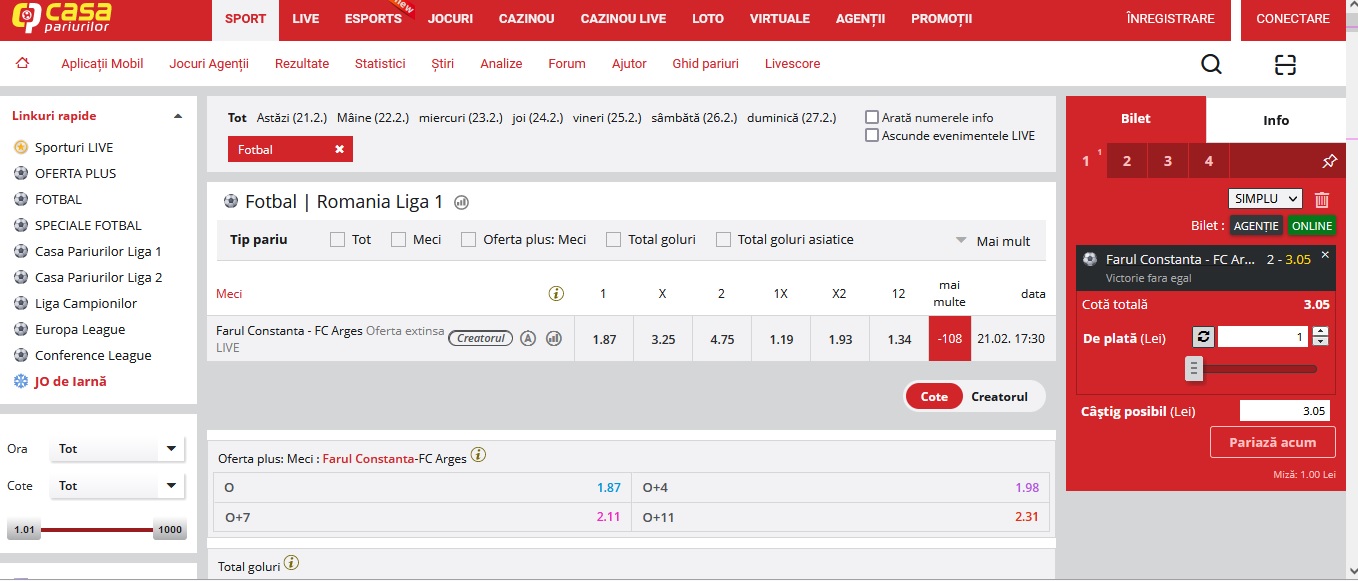Check Oferta plus: Meci box

468,240
